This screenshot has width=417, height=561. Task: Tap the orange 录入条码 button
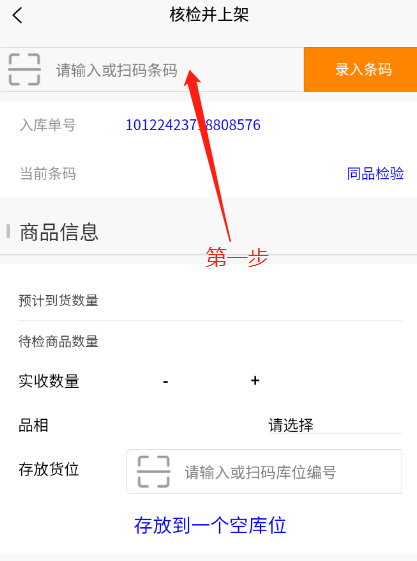[360, 69]
